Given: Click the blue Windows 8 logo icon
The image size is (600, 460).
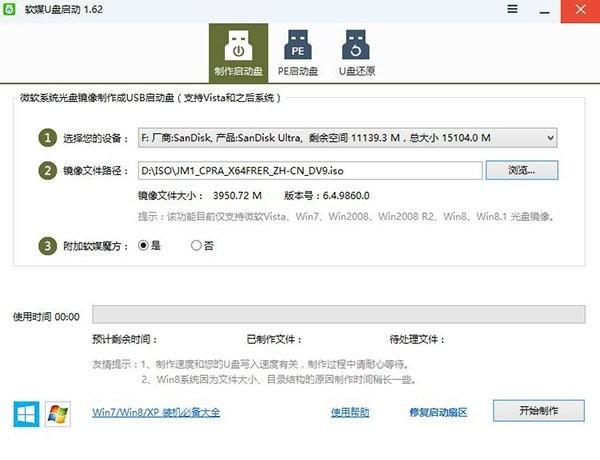Looking at the screenshot, I should [x=26, y=414].
